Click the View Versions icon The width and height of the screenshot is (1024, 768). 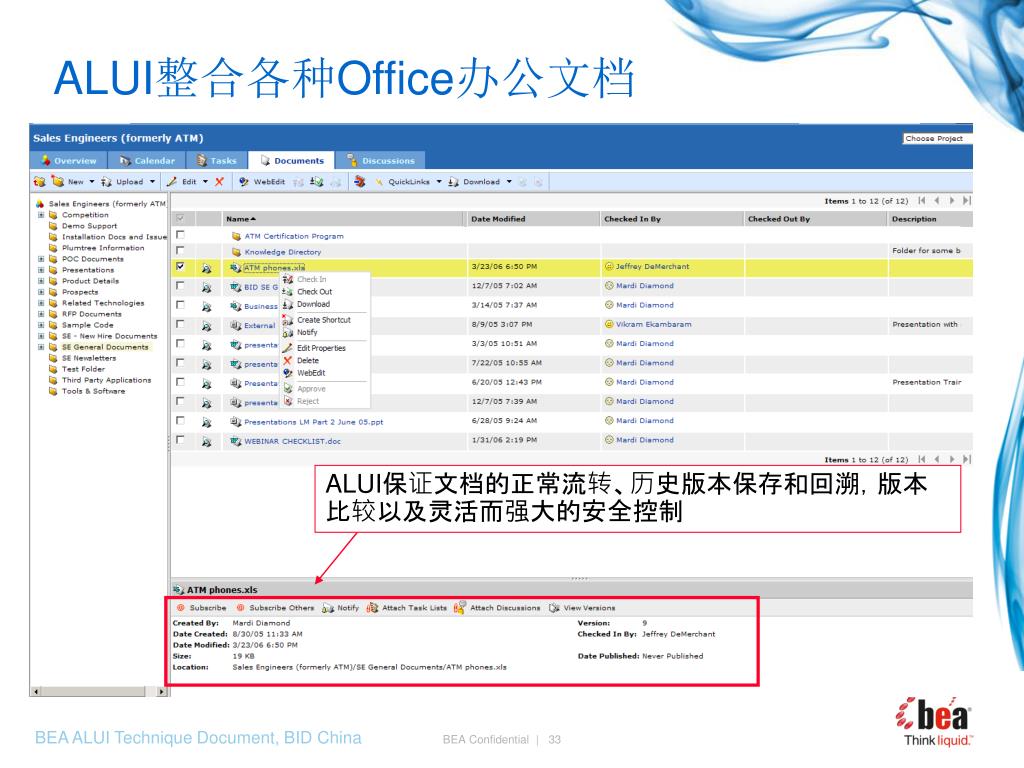(x=554, y=608)
